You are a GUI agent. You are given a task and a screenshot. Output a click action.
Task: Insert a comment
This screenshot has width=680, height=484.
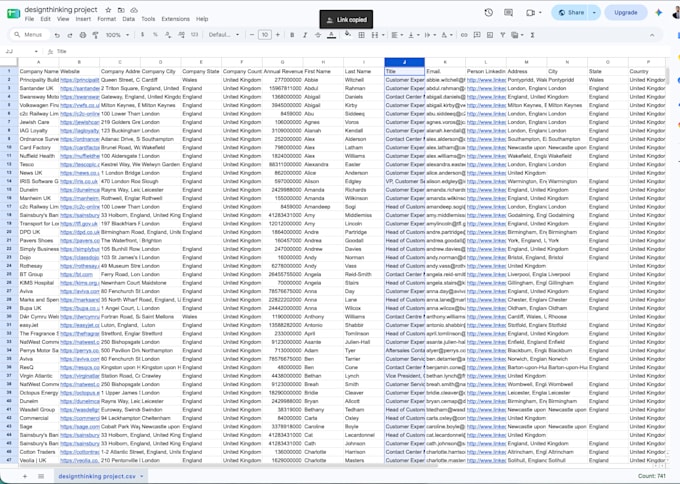pyautogui.click(x=477, y=35)
